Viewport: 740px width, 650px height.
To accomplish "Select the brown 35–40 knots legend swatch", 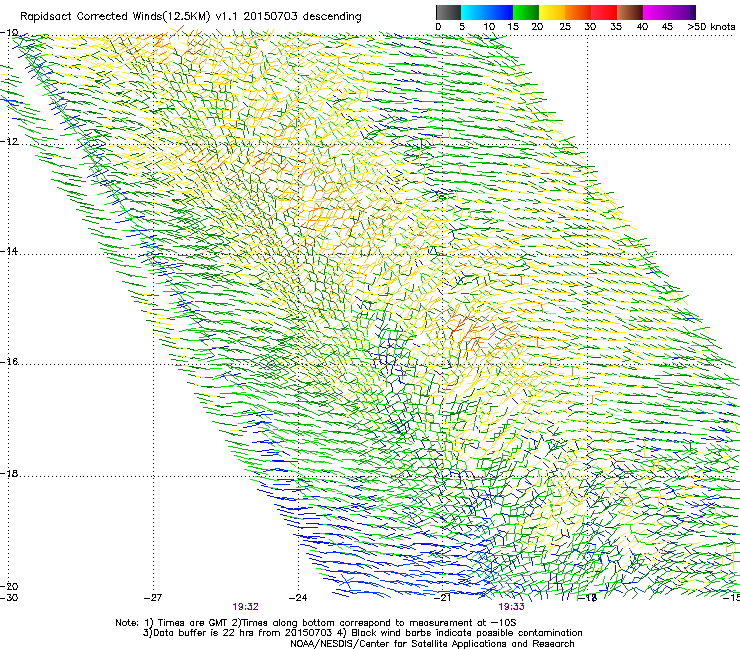I will 630,12.
